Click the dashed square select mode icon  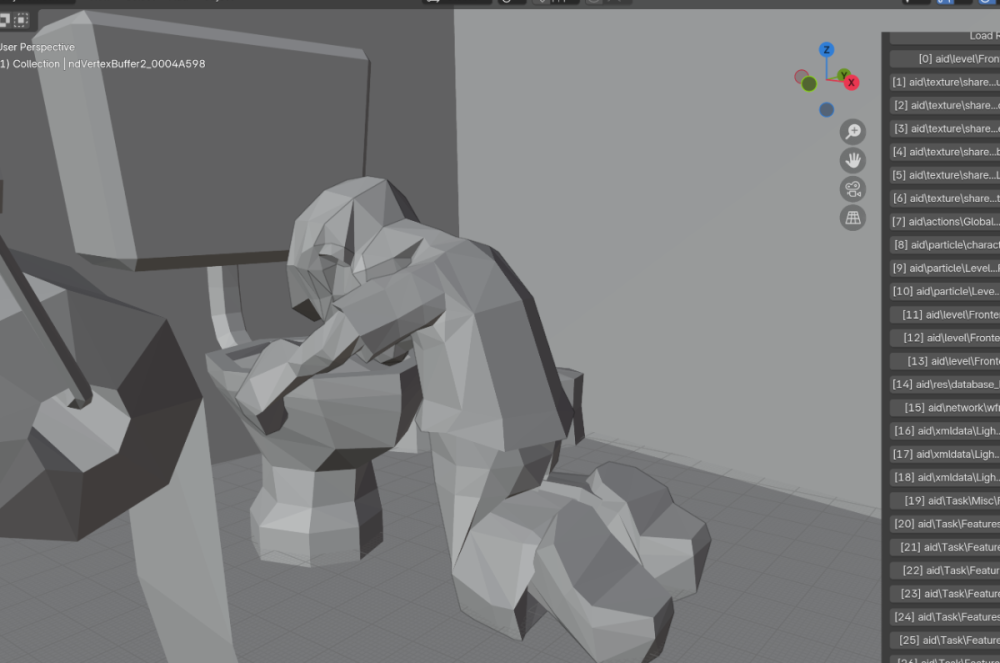pyautogui.click(x=21, y=20)
